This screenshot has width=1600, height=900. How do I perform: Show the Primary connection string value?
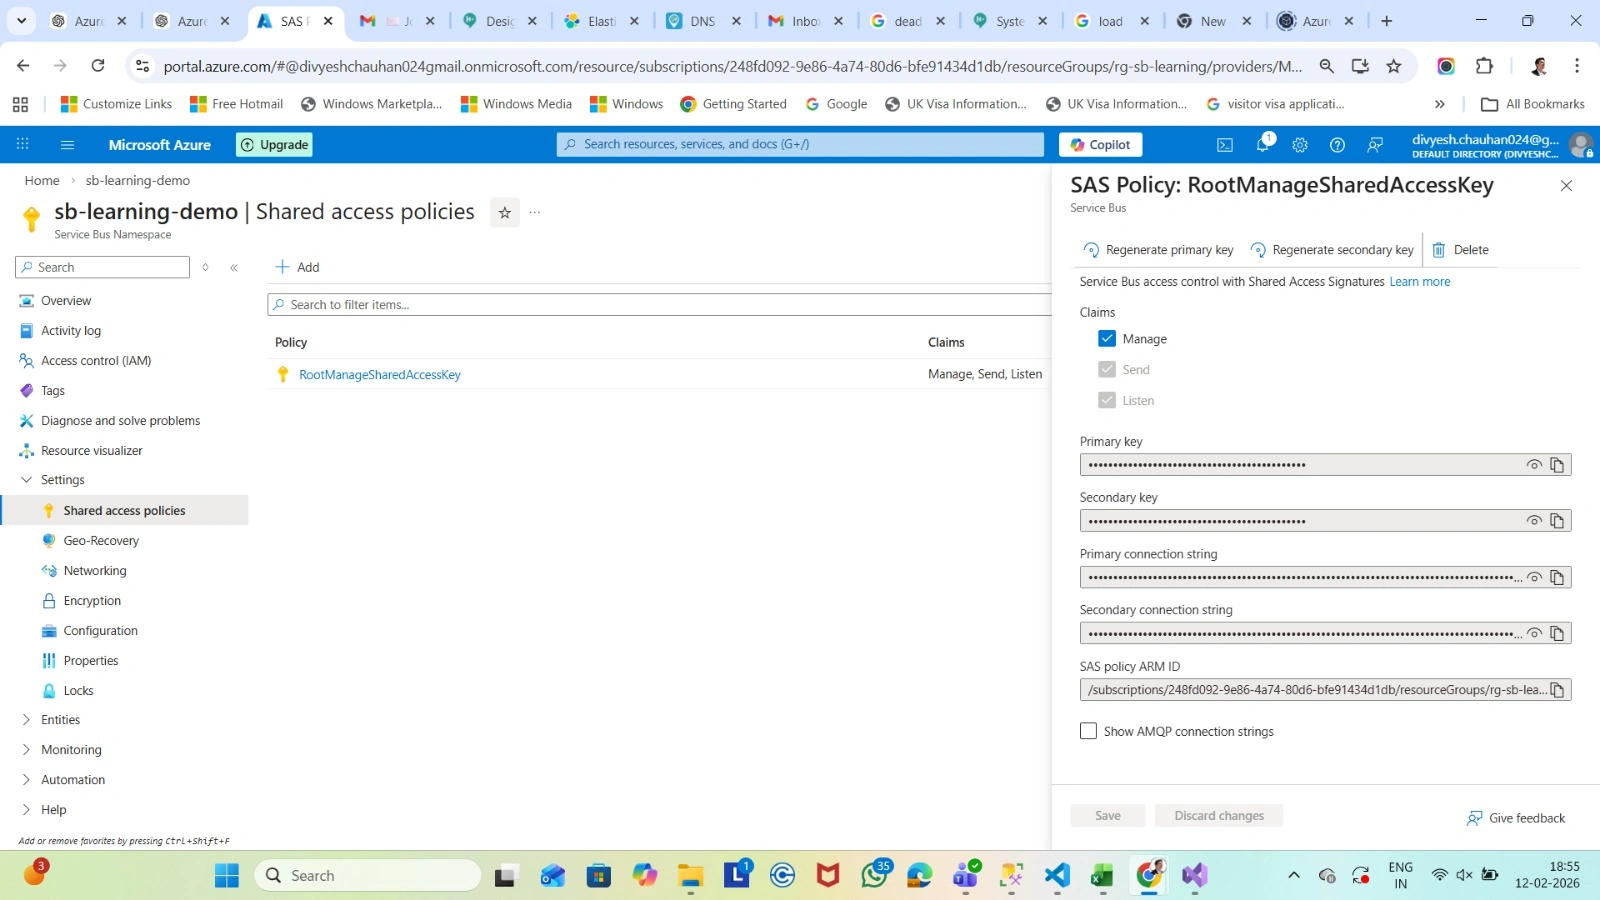pos(1534,577)
